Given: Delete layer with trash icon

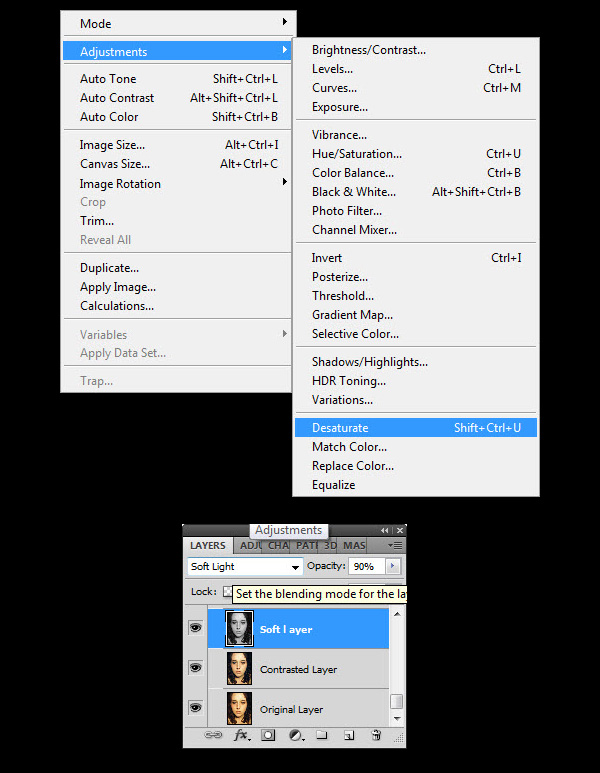Looking at the screenshot, I should (376, 735).
